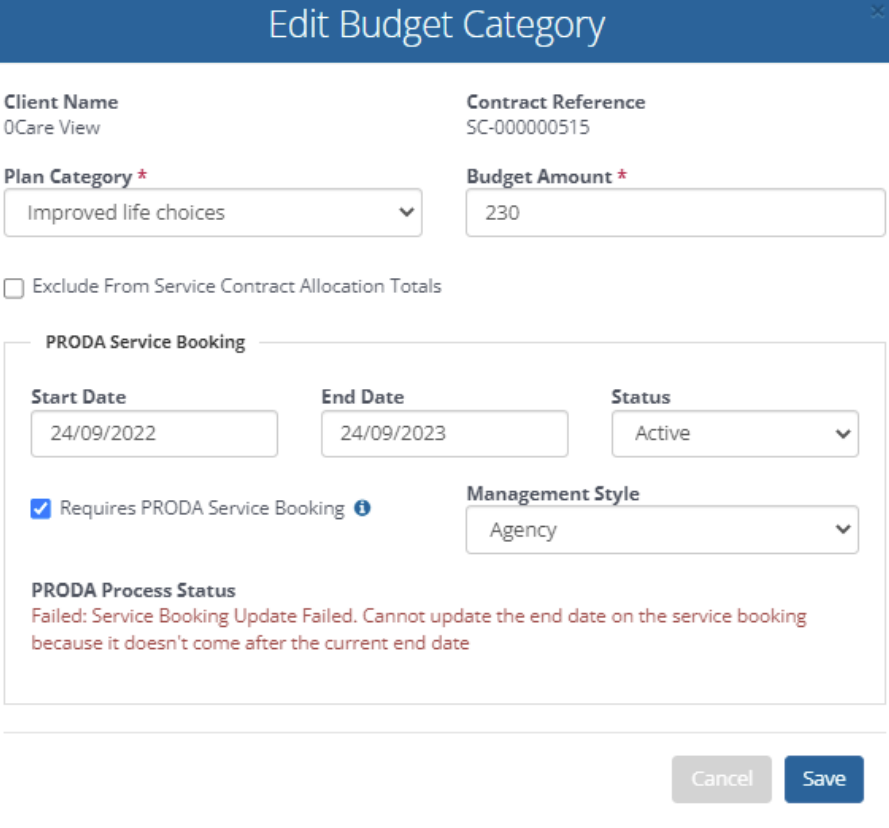Tick Exclude From Service Contract Allocation Totals checkbox
The width and height of the screenshot is (889, 828).
[14, 288]
